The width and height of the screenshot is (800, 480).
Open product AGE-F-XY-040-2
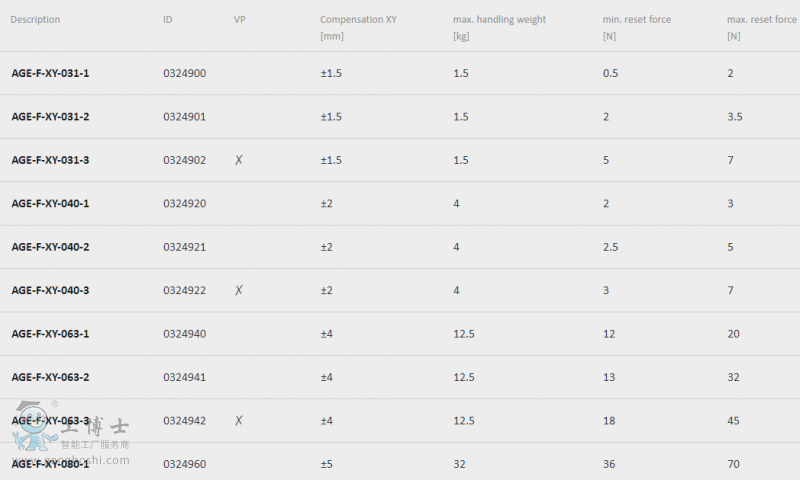click(50, 247)
